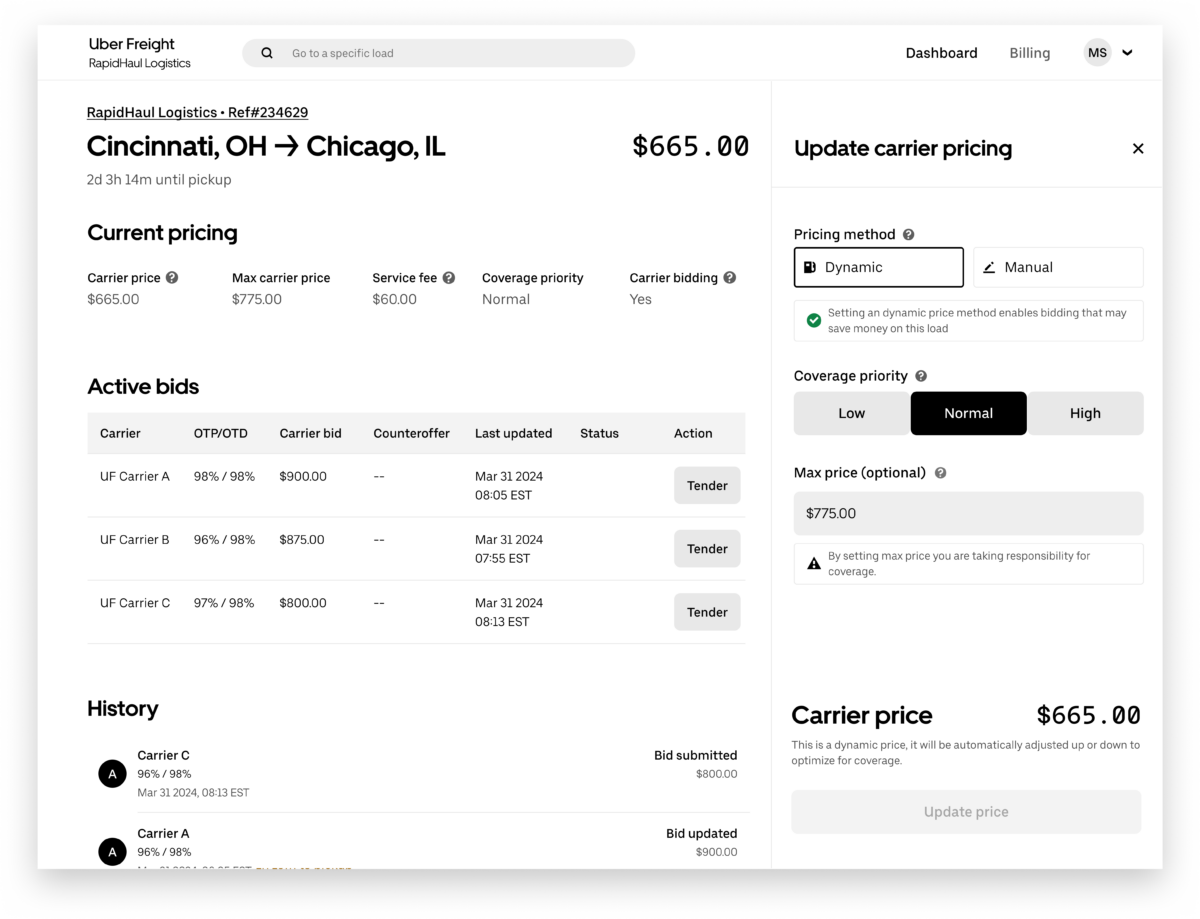Click the Coverage priority help icon in panel
This screenshot has height=919, width=1200.
921,376
